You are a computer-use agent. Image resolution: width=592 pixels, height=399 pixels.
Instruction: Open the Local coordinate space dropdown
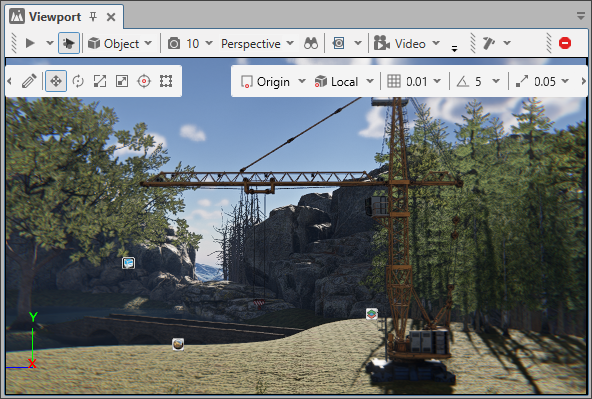[370, 81]
